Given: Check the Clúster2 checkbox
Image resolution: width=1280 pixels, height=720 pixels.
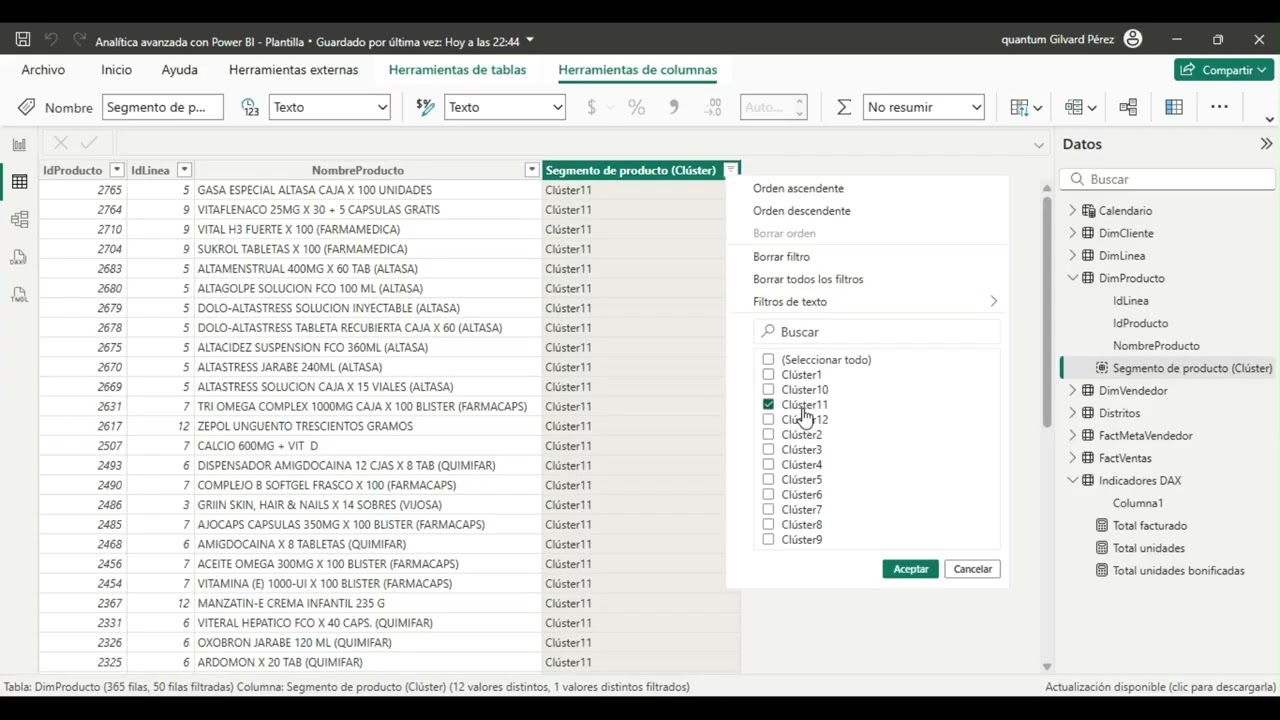Looking at the screenshot, I should 768,435.
